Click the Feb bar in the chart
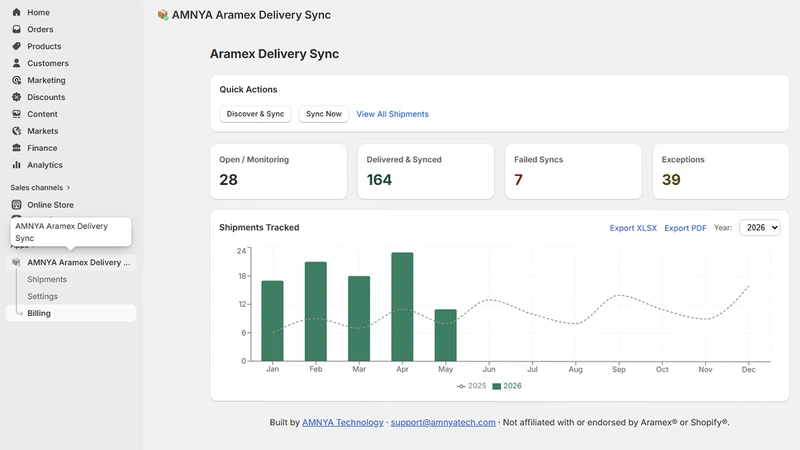 [x=316, y=312]
